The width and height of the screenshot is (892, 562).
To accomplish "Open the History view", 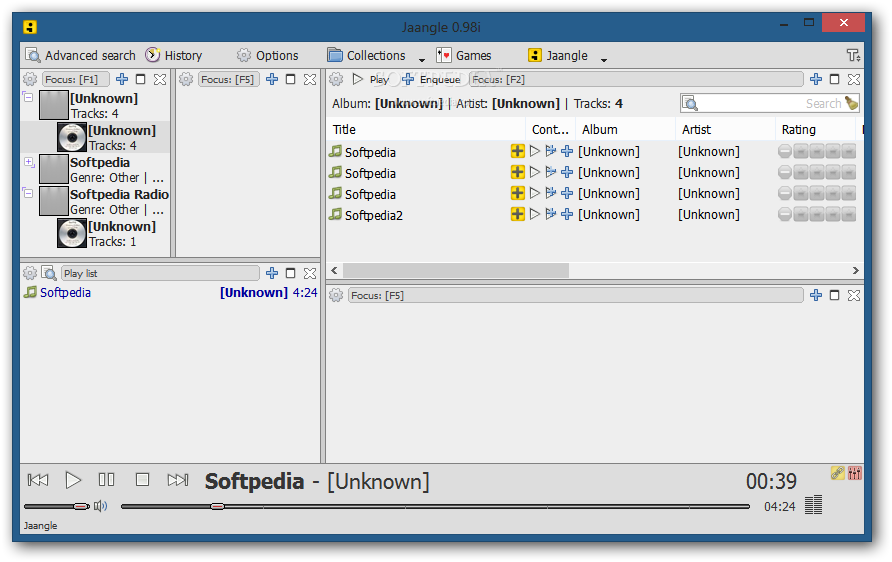I will tap(174, 55).
